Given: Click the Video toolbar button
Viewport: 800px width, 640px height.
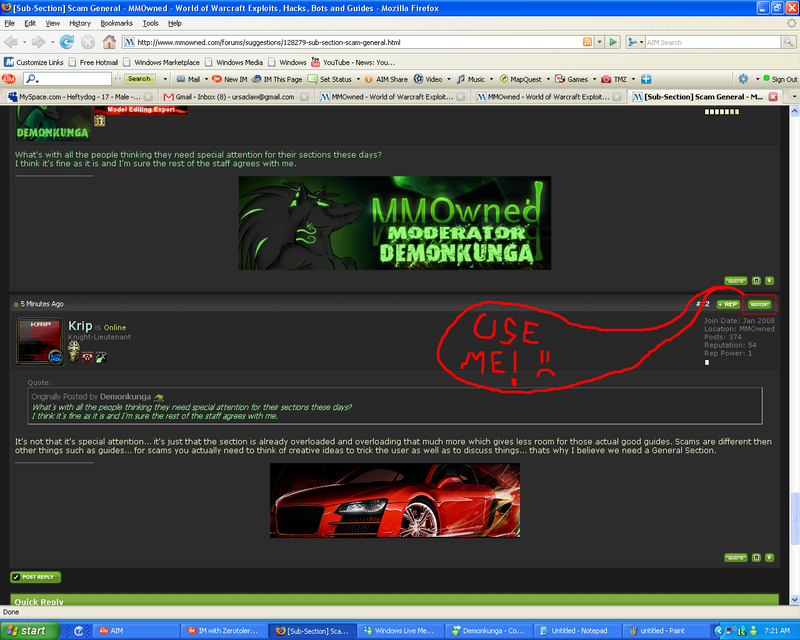Looking at the screenshot, I should 428,79.
